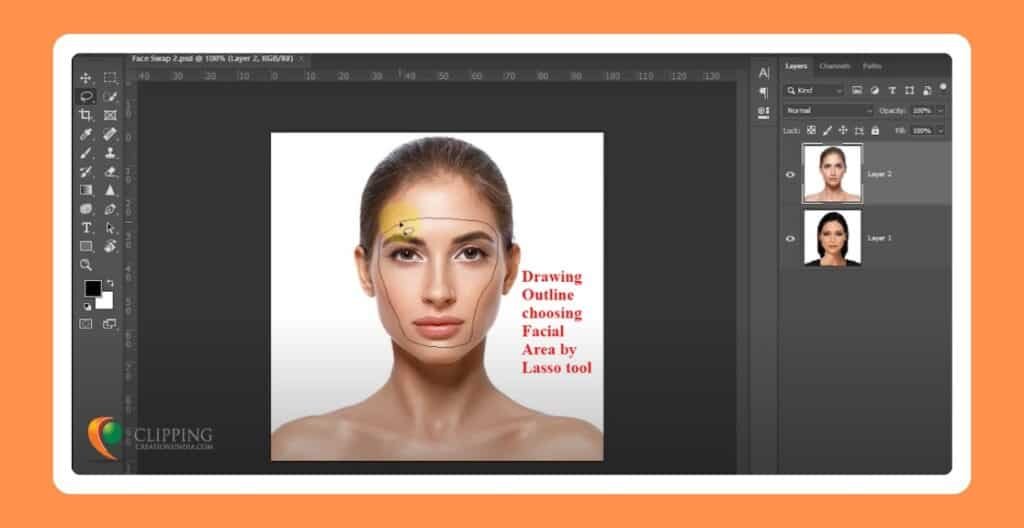Open the Paragraph panel icon
Screen dimensions: 1024x528
pyautogui.click(x=763, y=93)
